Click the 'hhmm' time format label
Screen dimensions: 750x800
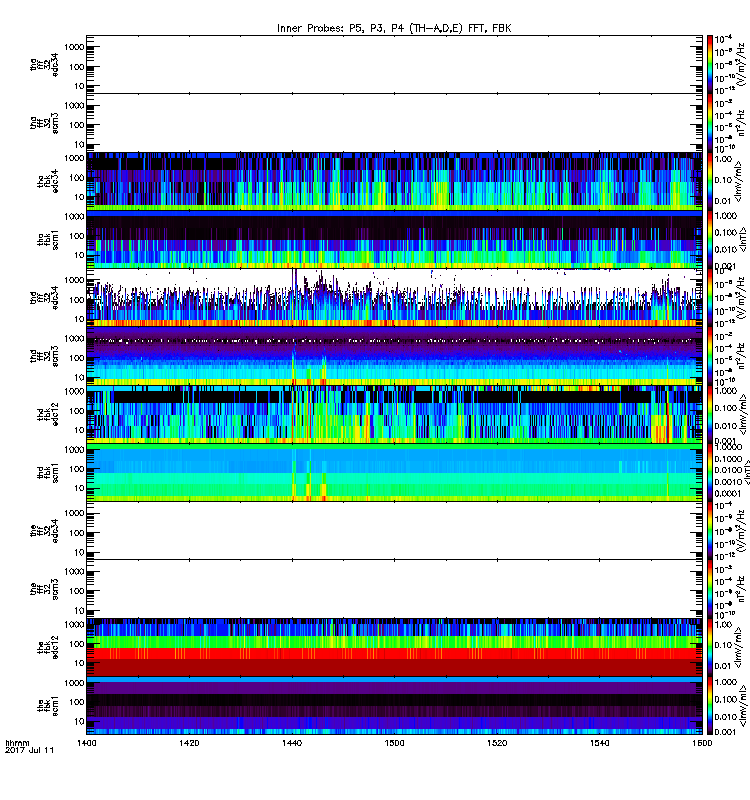pyautogui.click(x=17, y=743)
